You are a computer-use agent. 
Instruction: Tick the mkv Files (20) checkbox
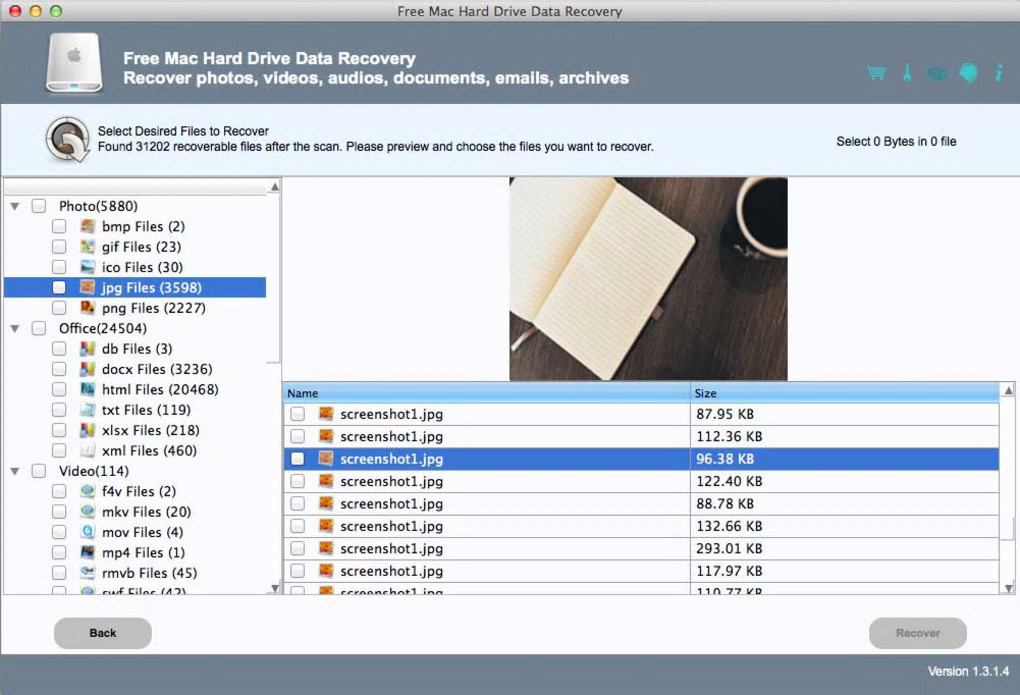pos(59,511)
